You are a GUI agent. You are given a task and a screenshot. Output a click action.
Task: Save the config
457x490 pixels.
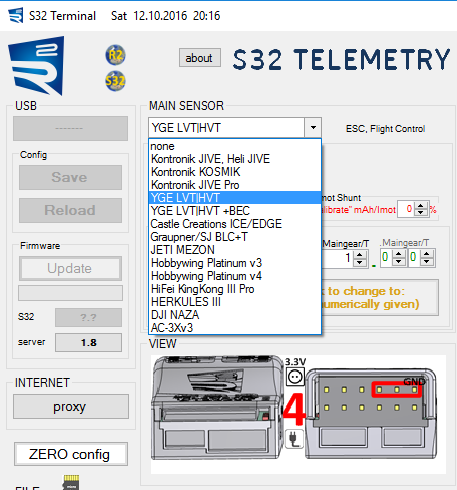70,177
